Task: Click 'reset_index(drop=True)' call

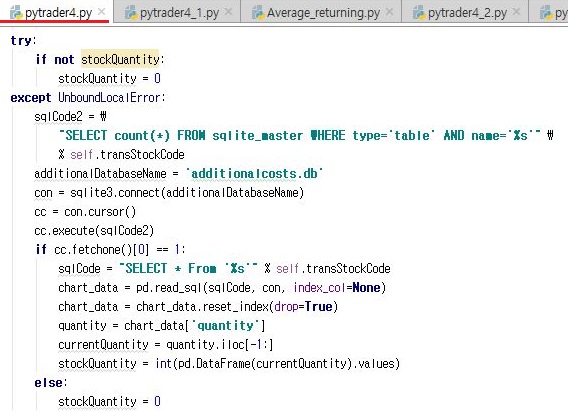Action: click(270, 307)
